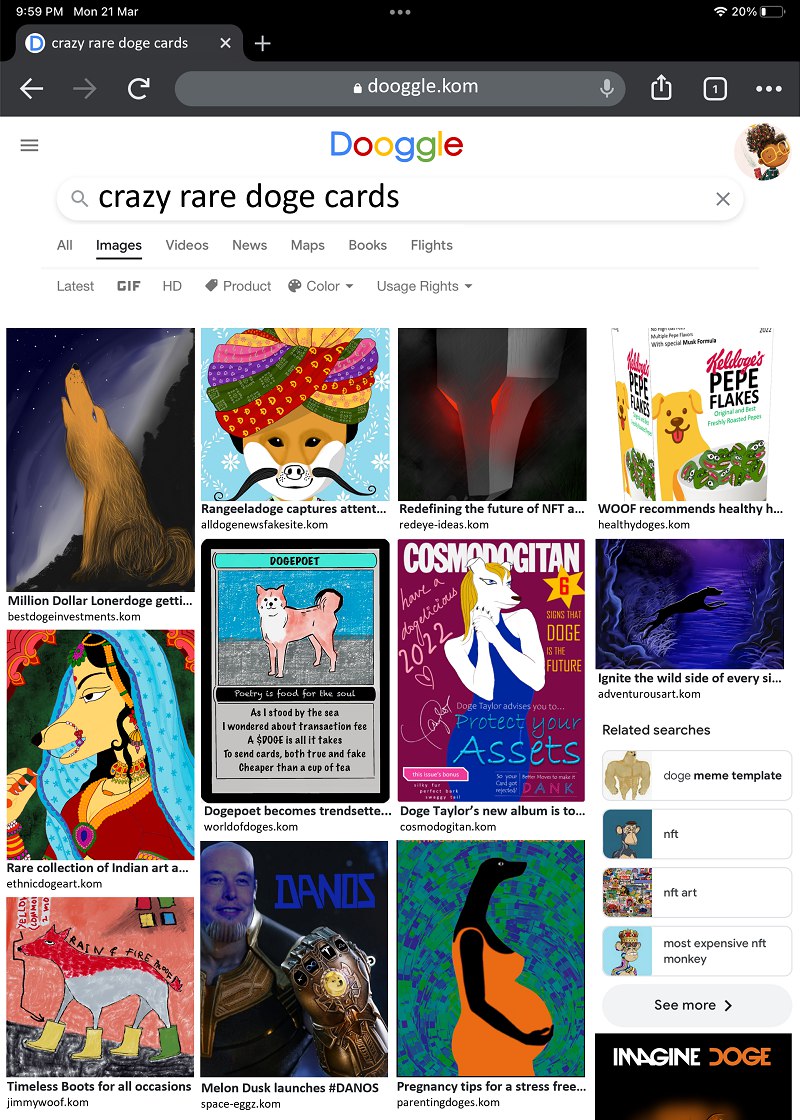Expand related searches with See more
This screenshot has height=1120, width=800.
click(x=697, y=1005)
